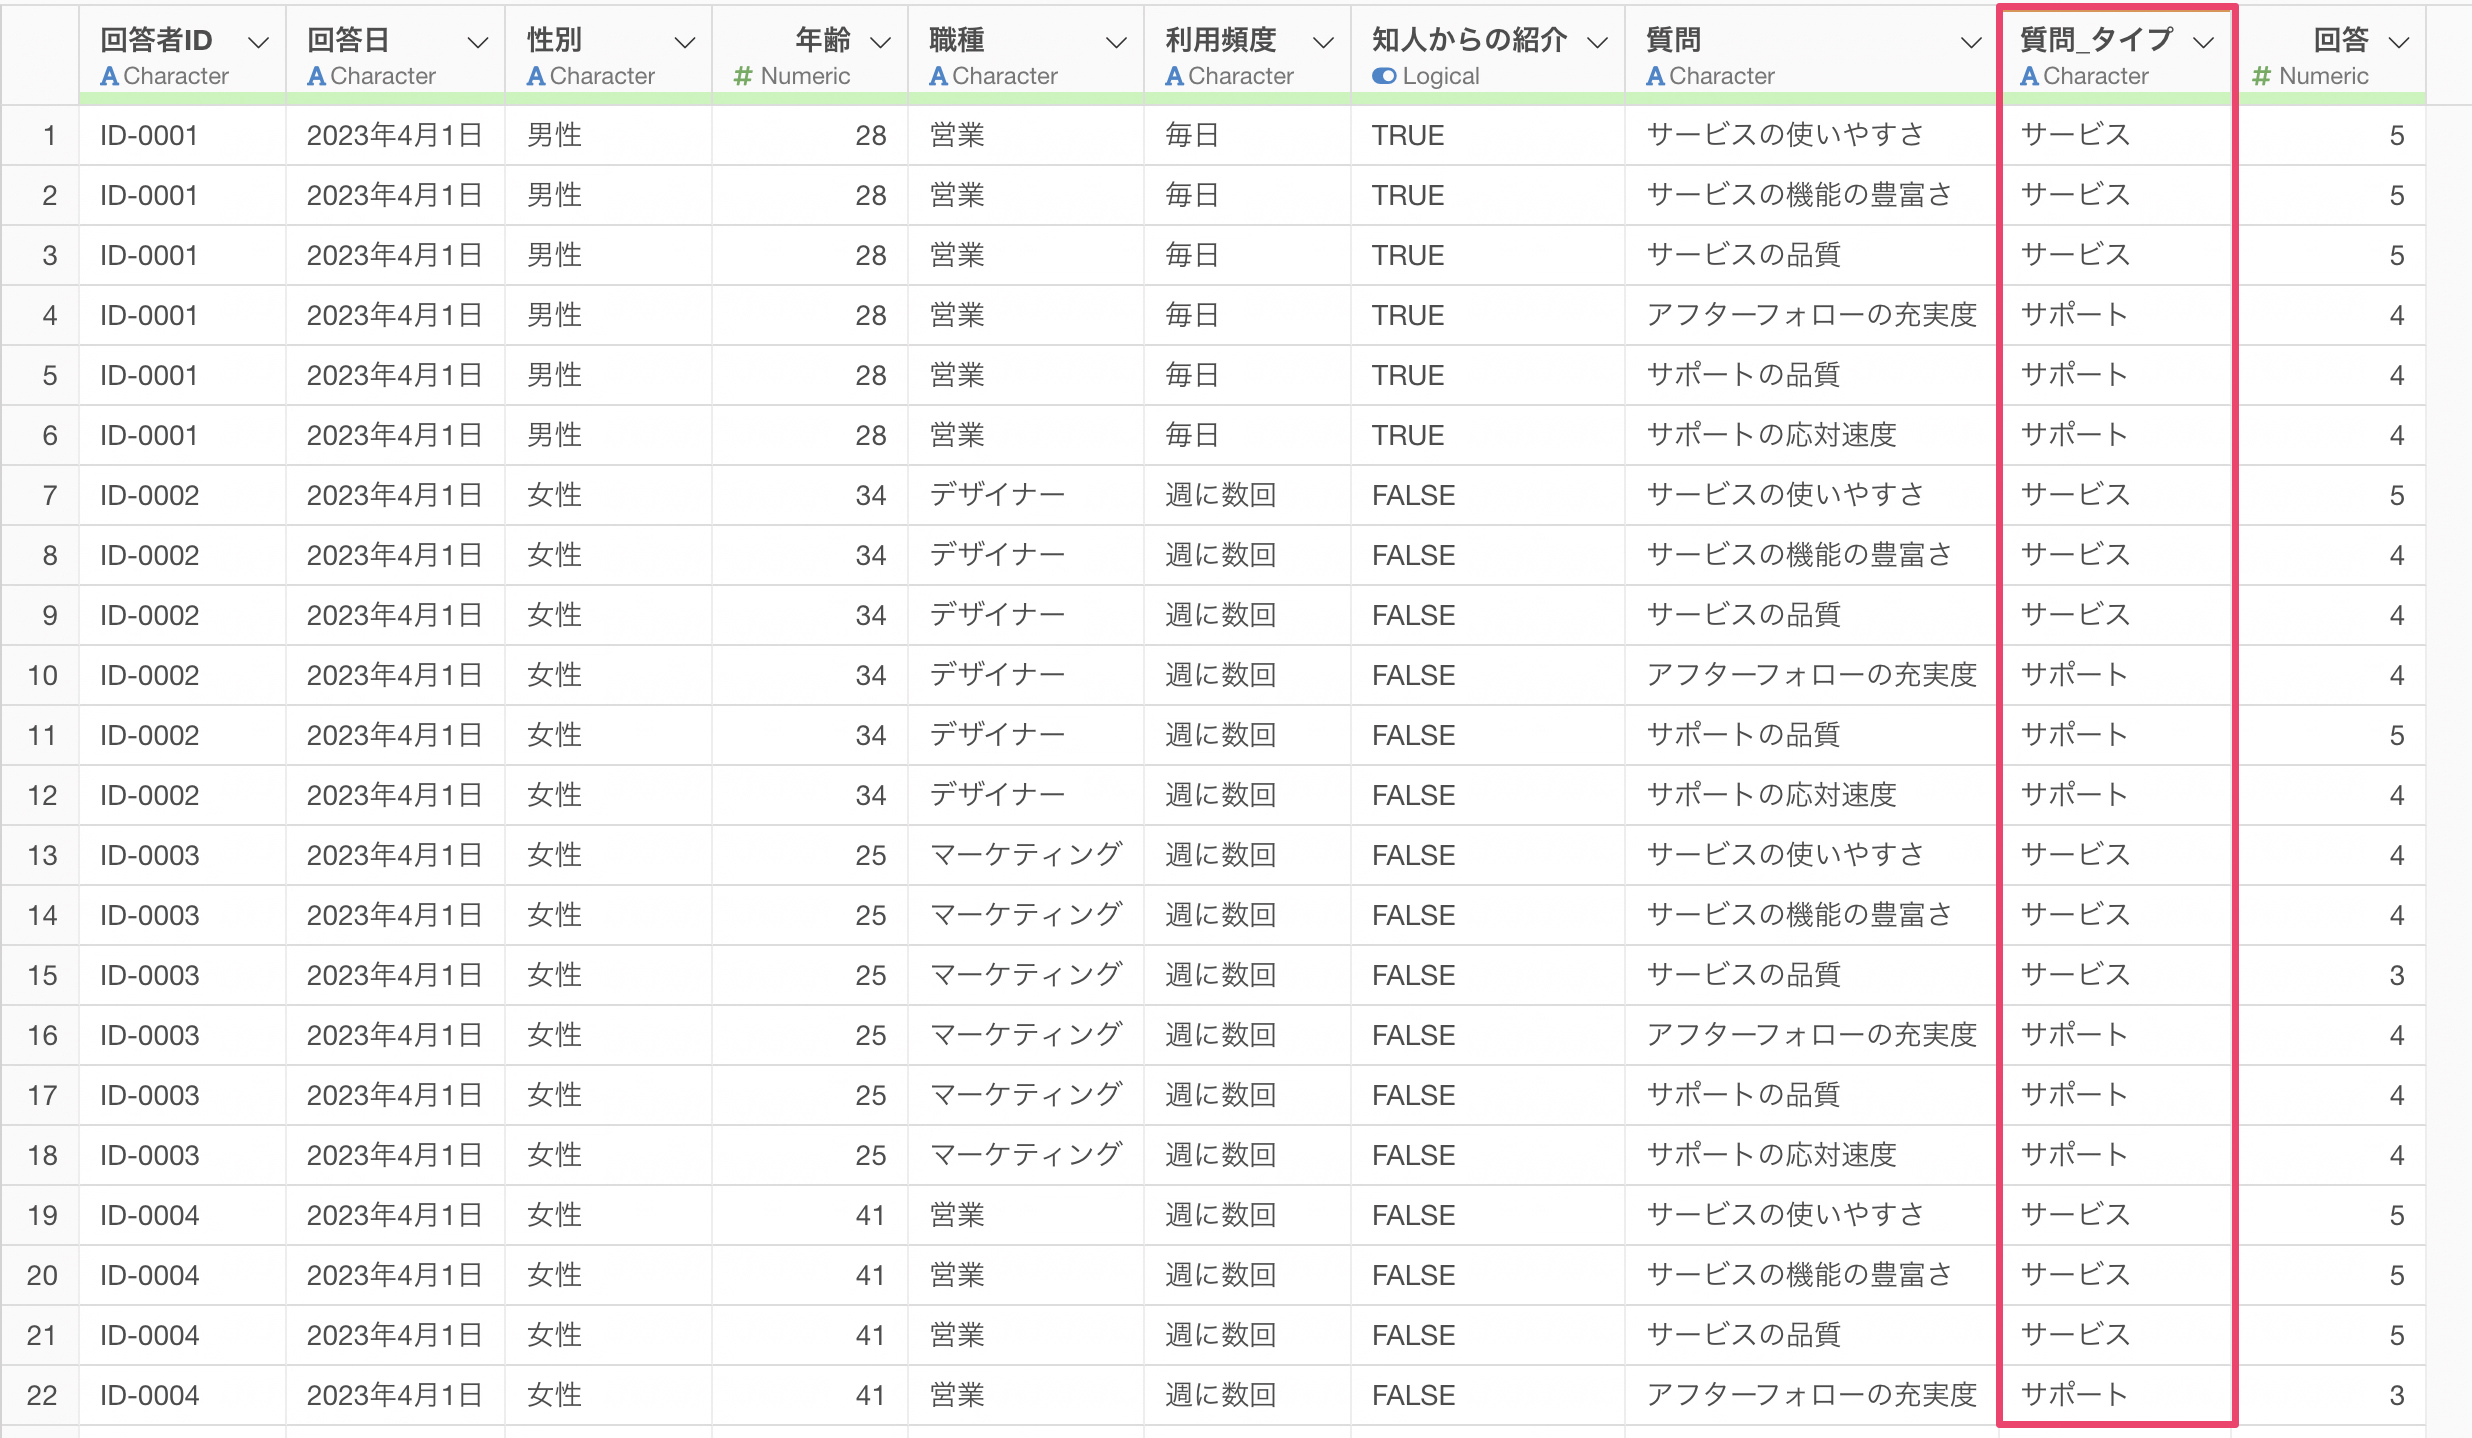Open the 回答日 column dropdown arrow
The width and height of the screenshot is (2472, 1438).
(x=478, y=42)
